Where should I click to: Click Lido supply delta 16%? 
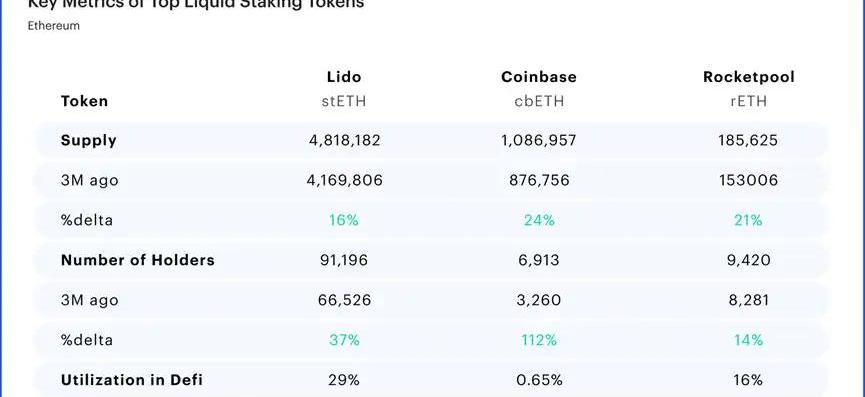point(344,220)
